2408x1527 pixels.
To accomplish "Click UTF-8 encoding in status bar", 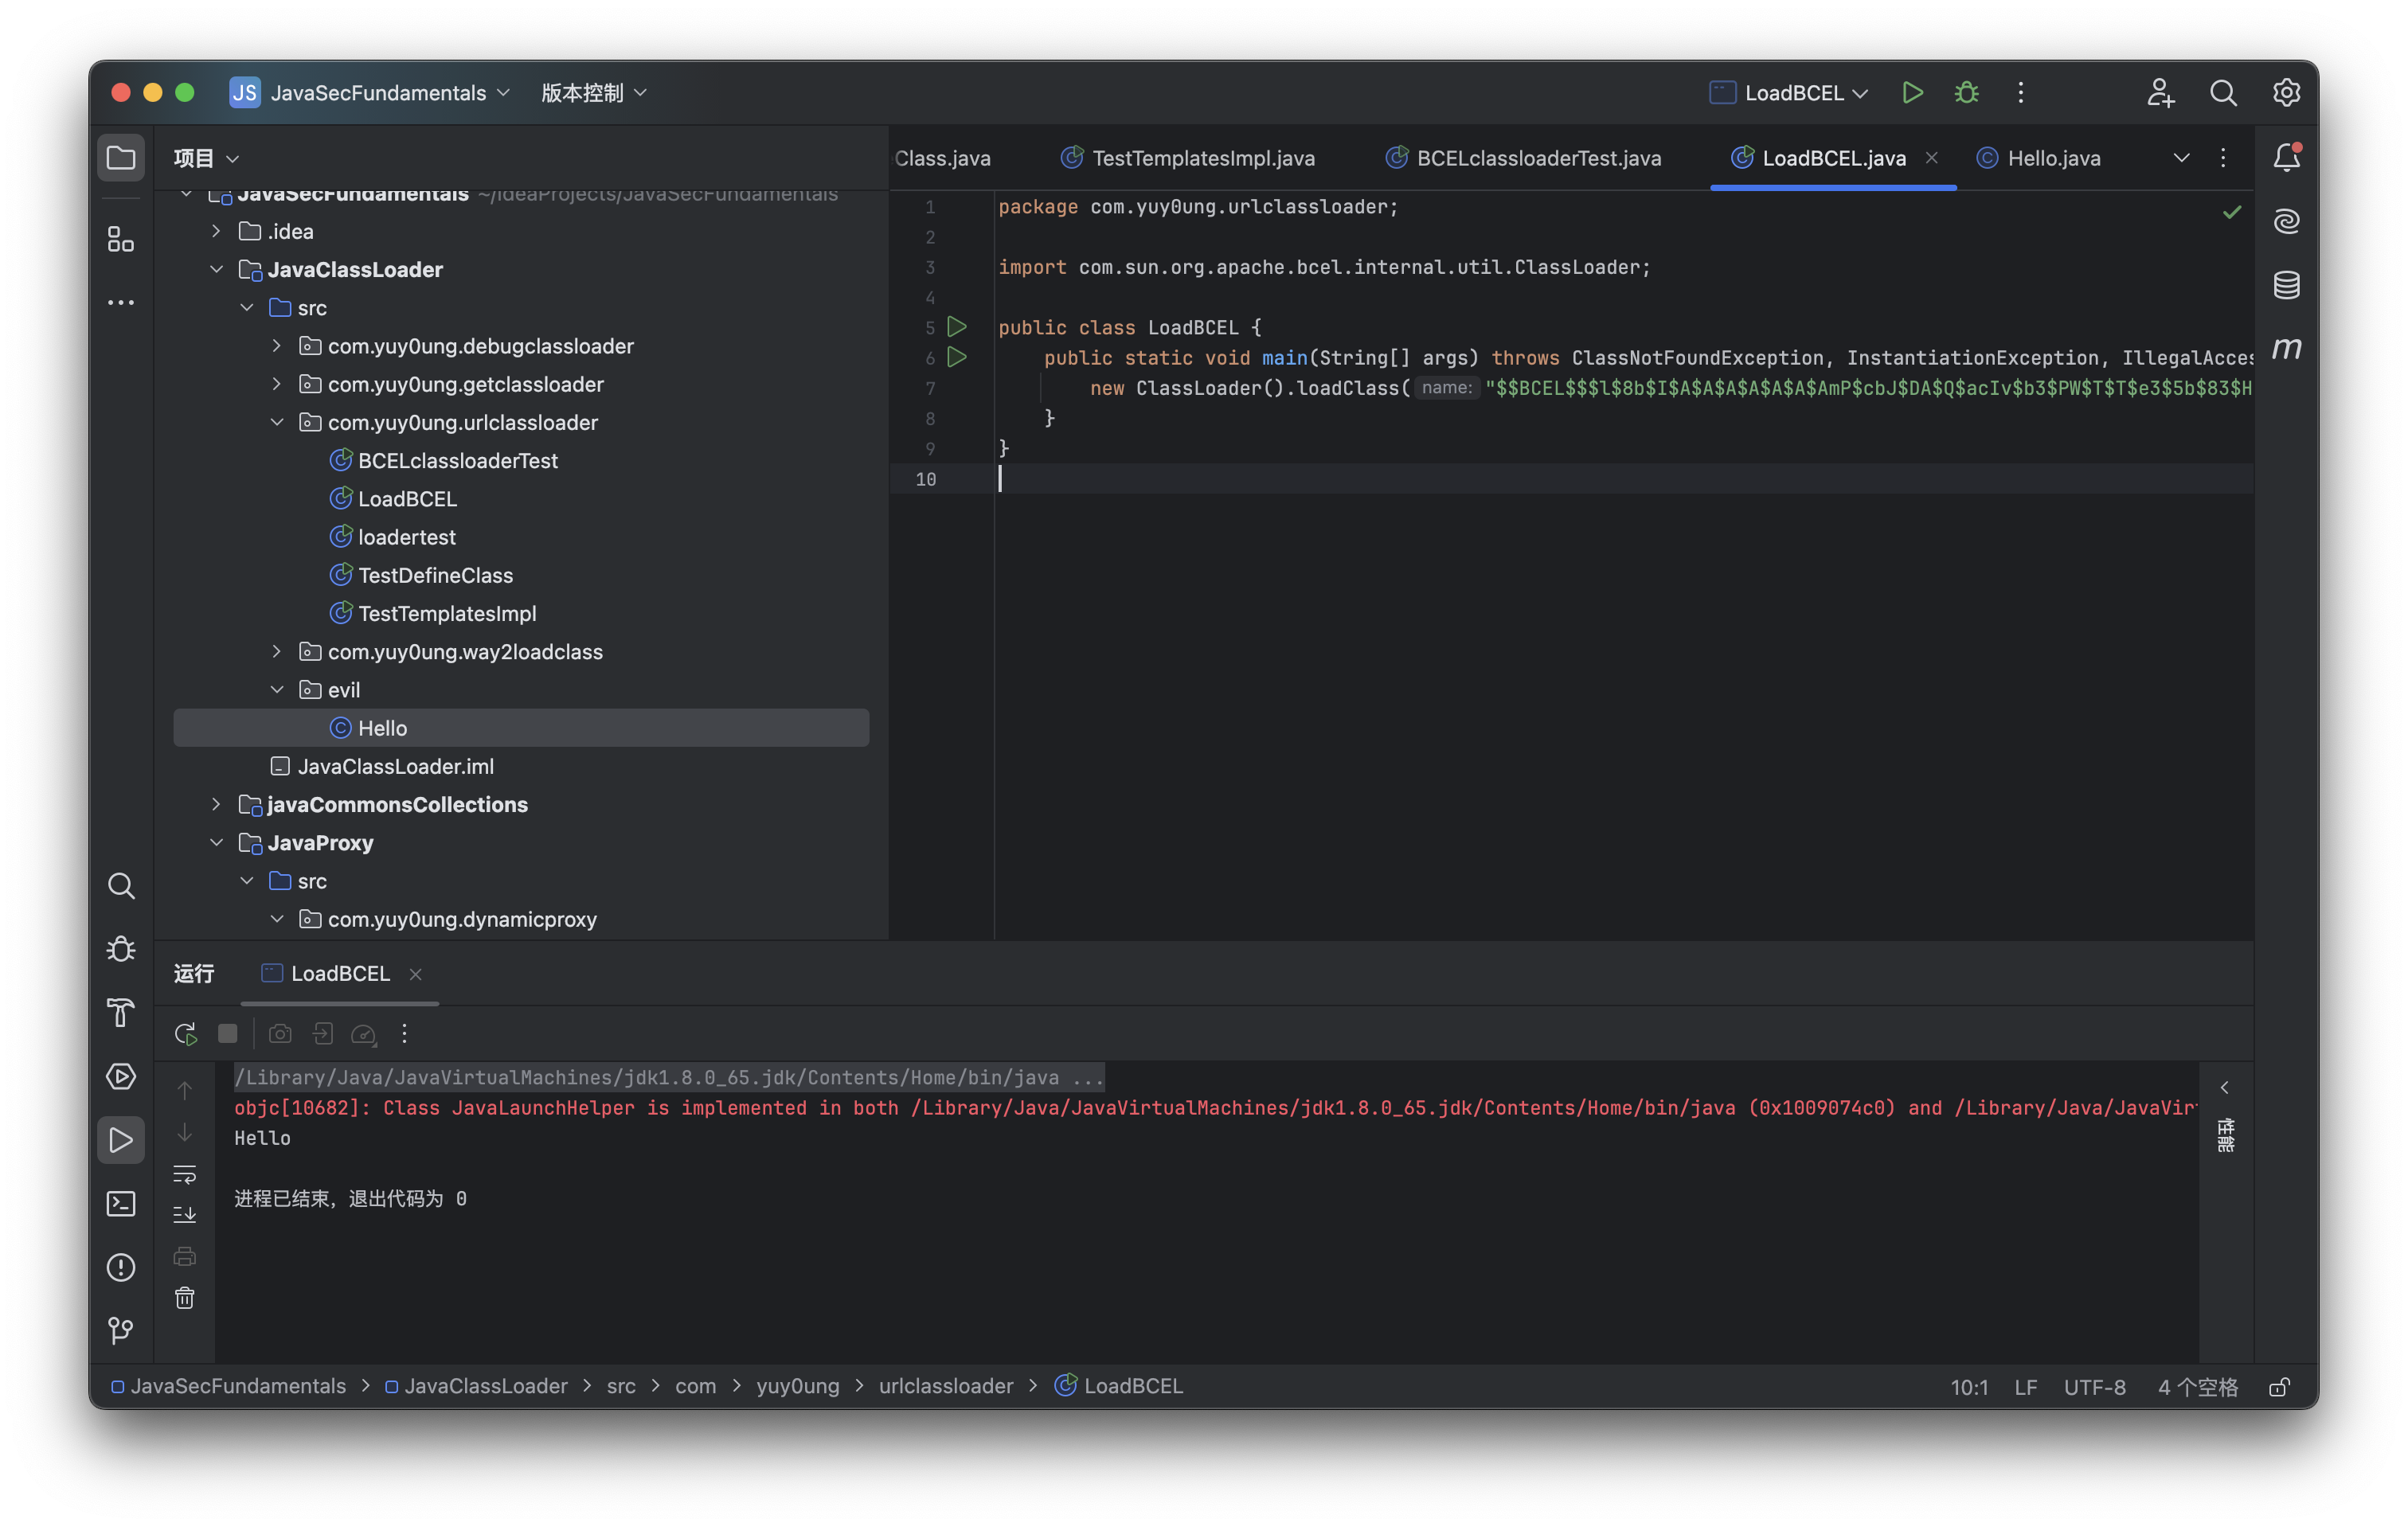I will [x=2094, y=1387].
